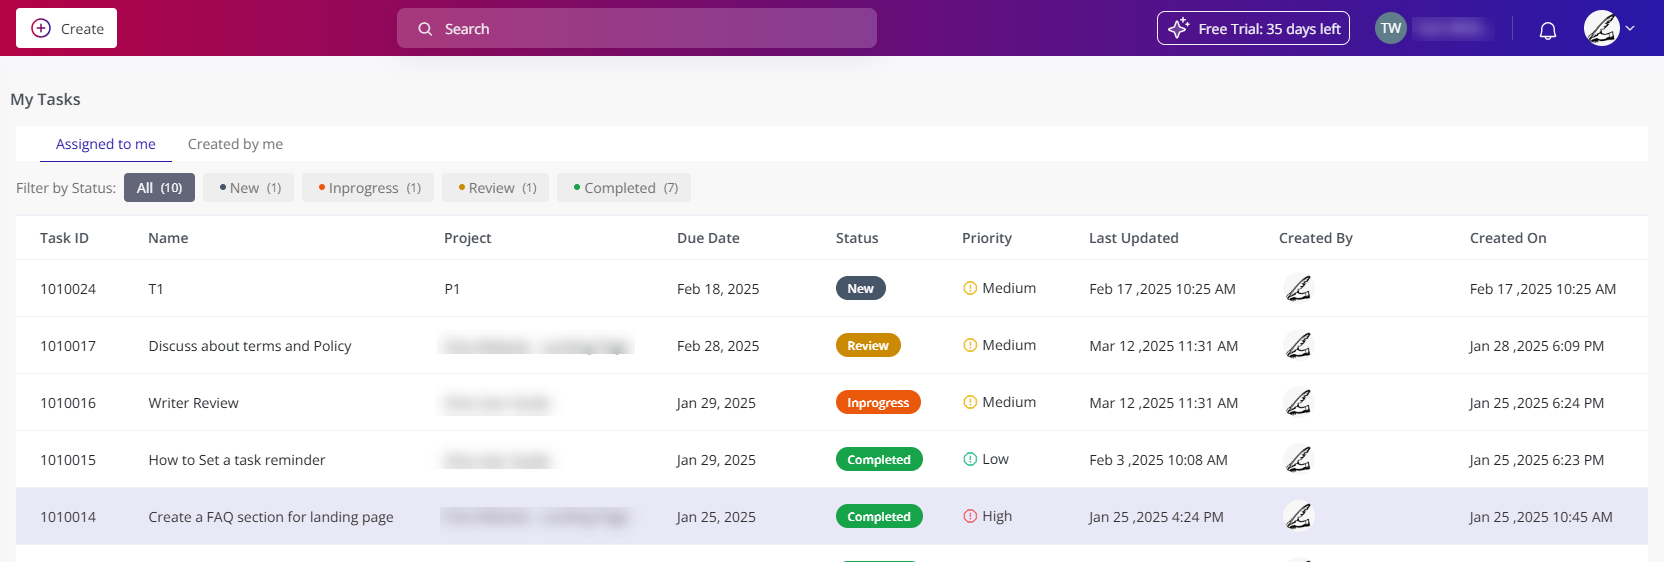
Task: Sort by the Created By column header
Action: (x=1315, y=238)
